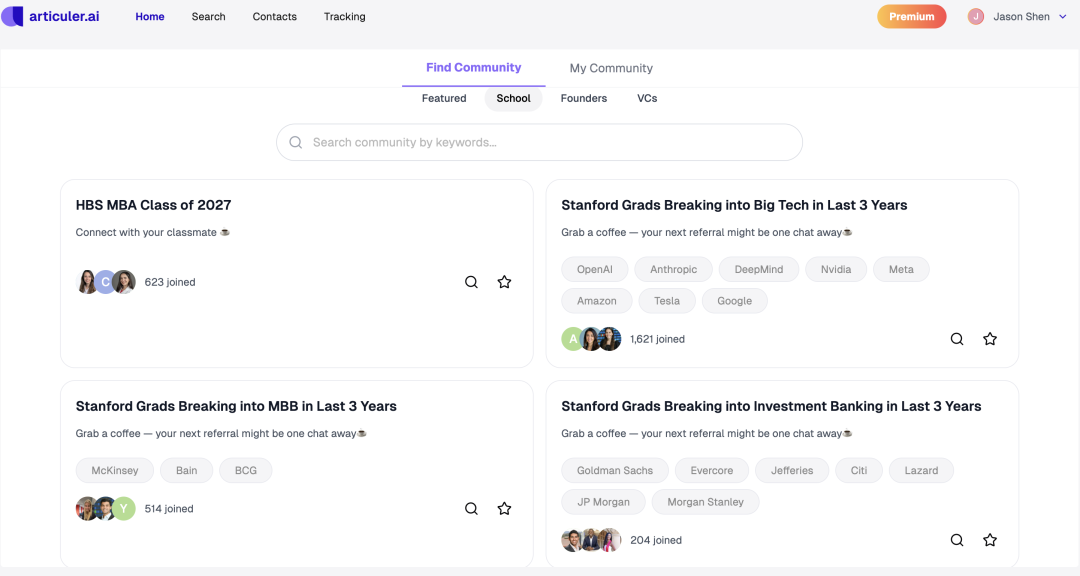Switch to My Community tab
This screenshot has width=1080, height=576.
(611, 68)
